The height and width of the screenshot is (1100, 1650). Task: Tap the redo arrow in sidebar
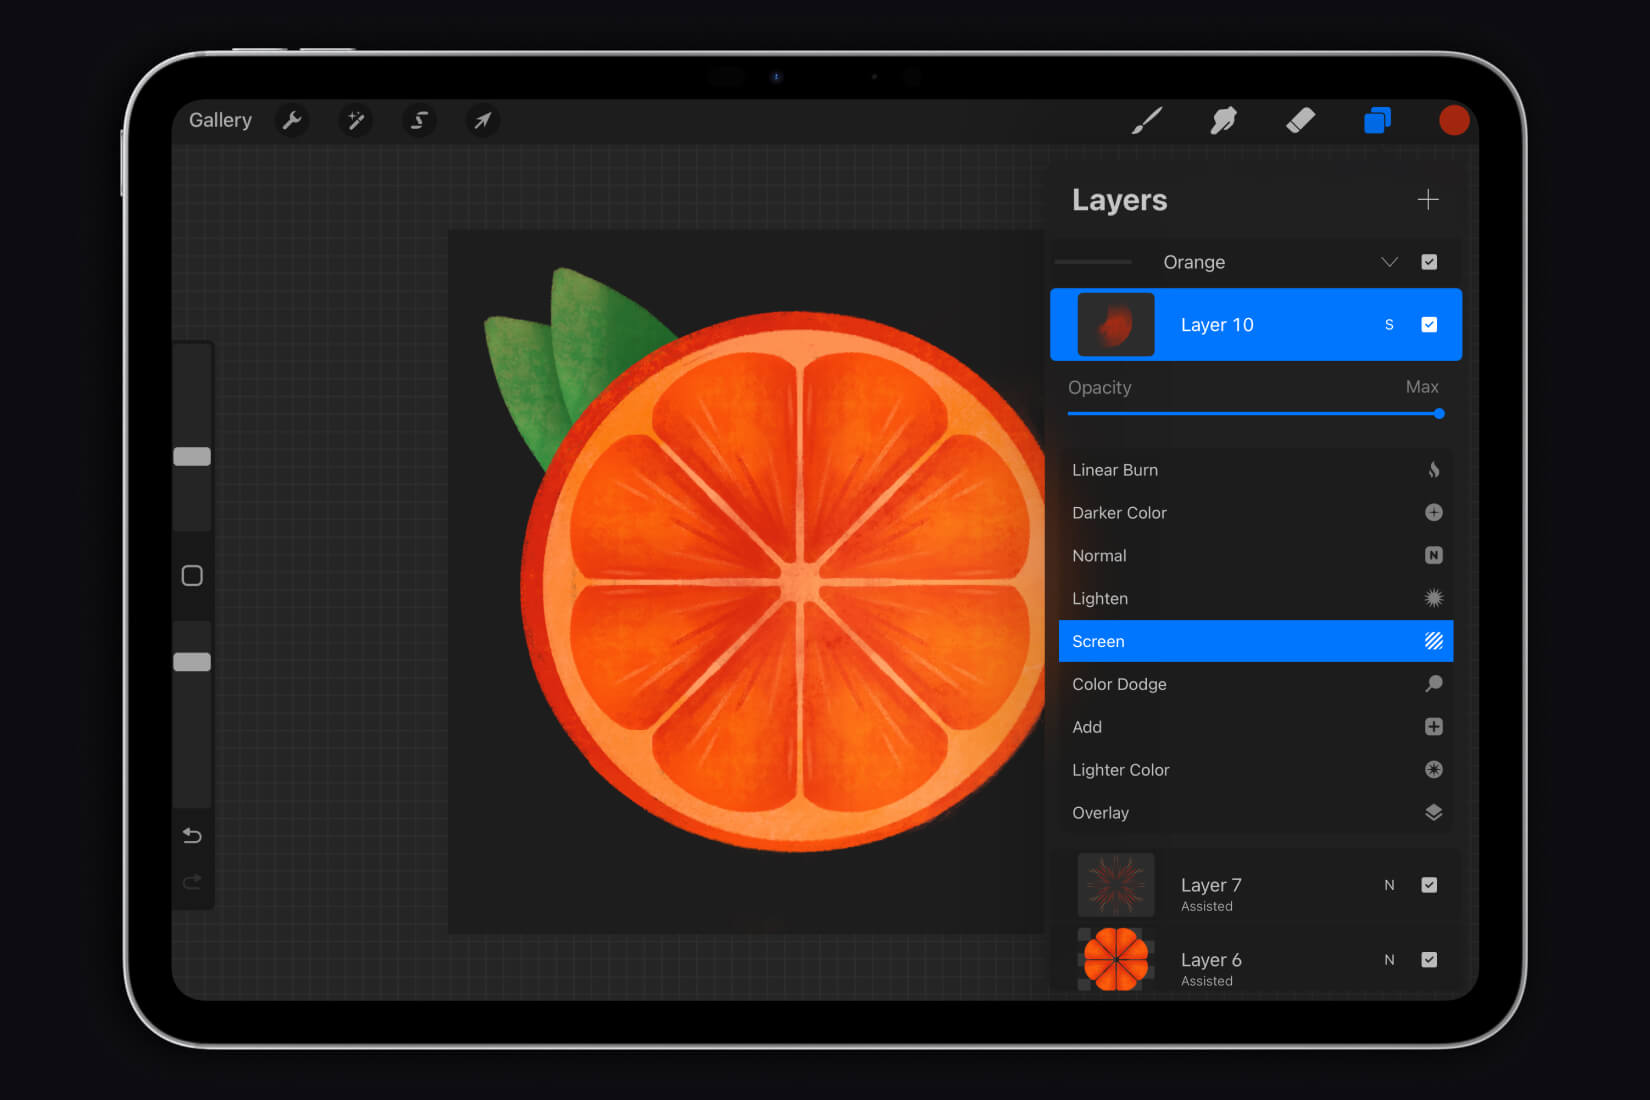192,882
